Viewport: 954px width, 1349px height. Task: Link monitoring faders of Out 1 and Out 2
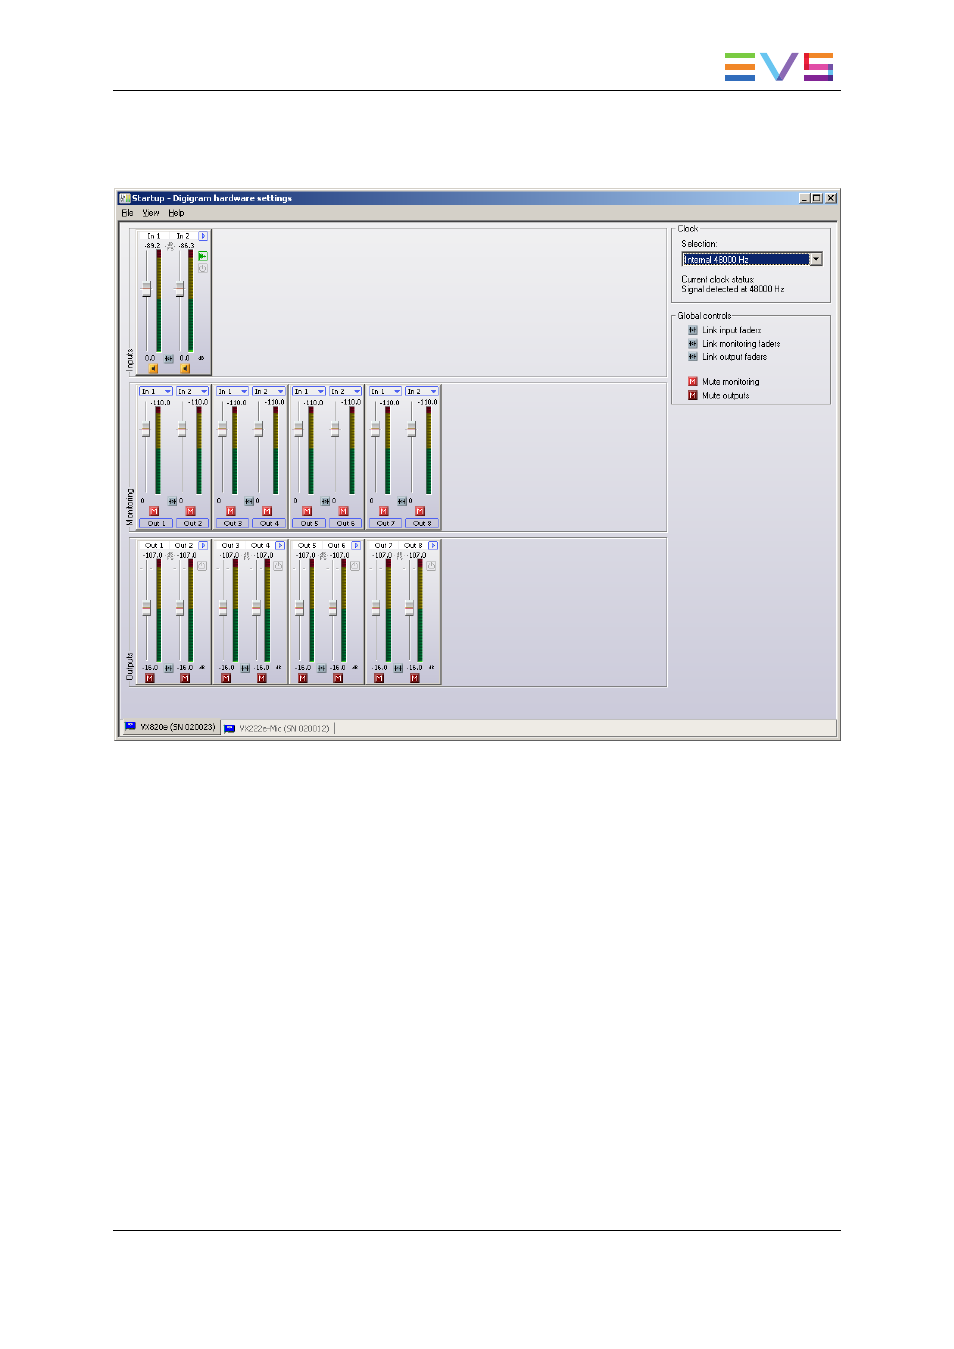(x=172, y=501)
